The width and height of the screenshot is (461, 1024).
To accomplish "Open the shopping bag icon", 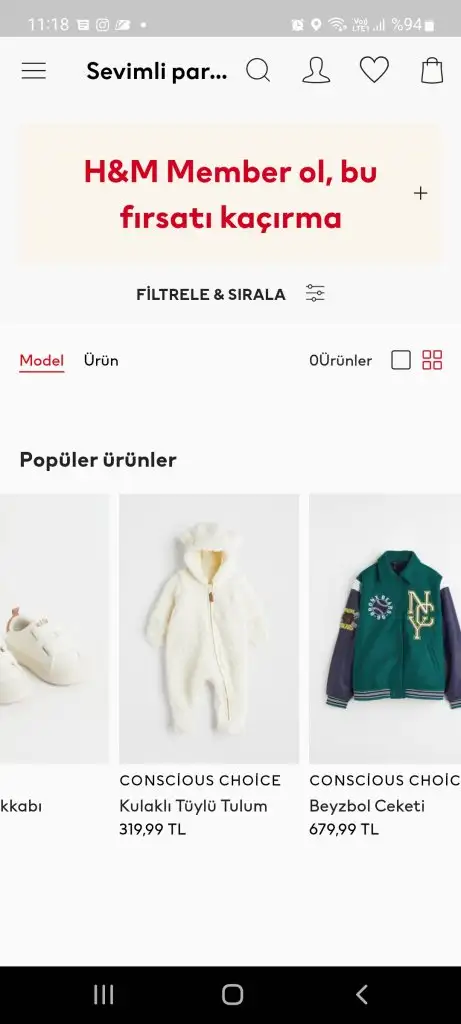I will pos(432,70).
